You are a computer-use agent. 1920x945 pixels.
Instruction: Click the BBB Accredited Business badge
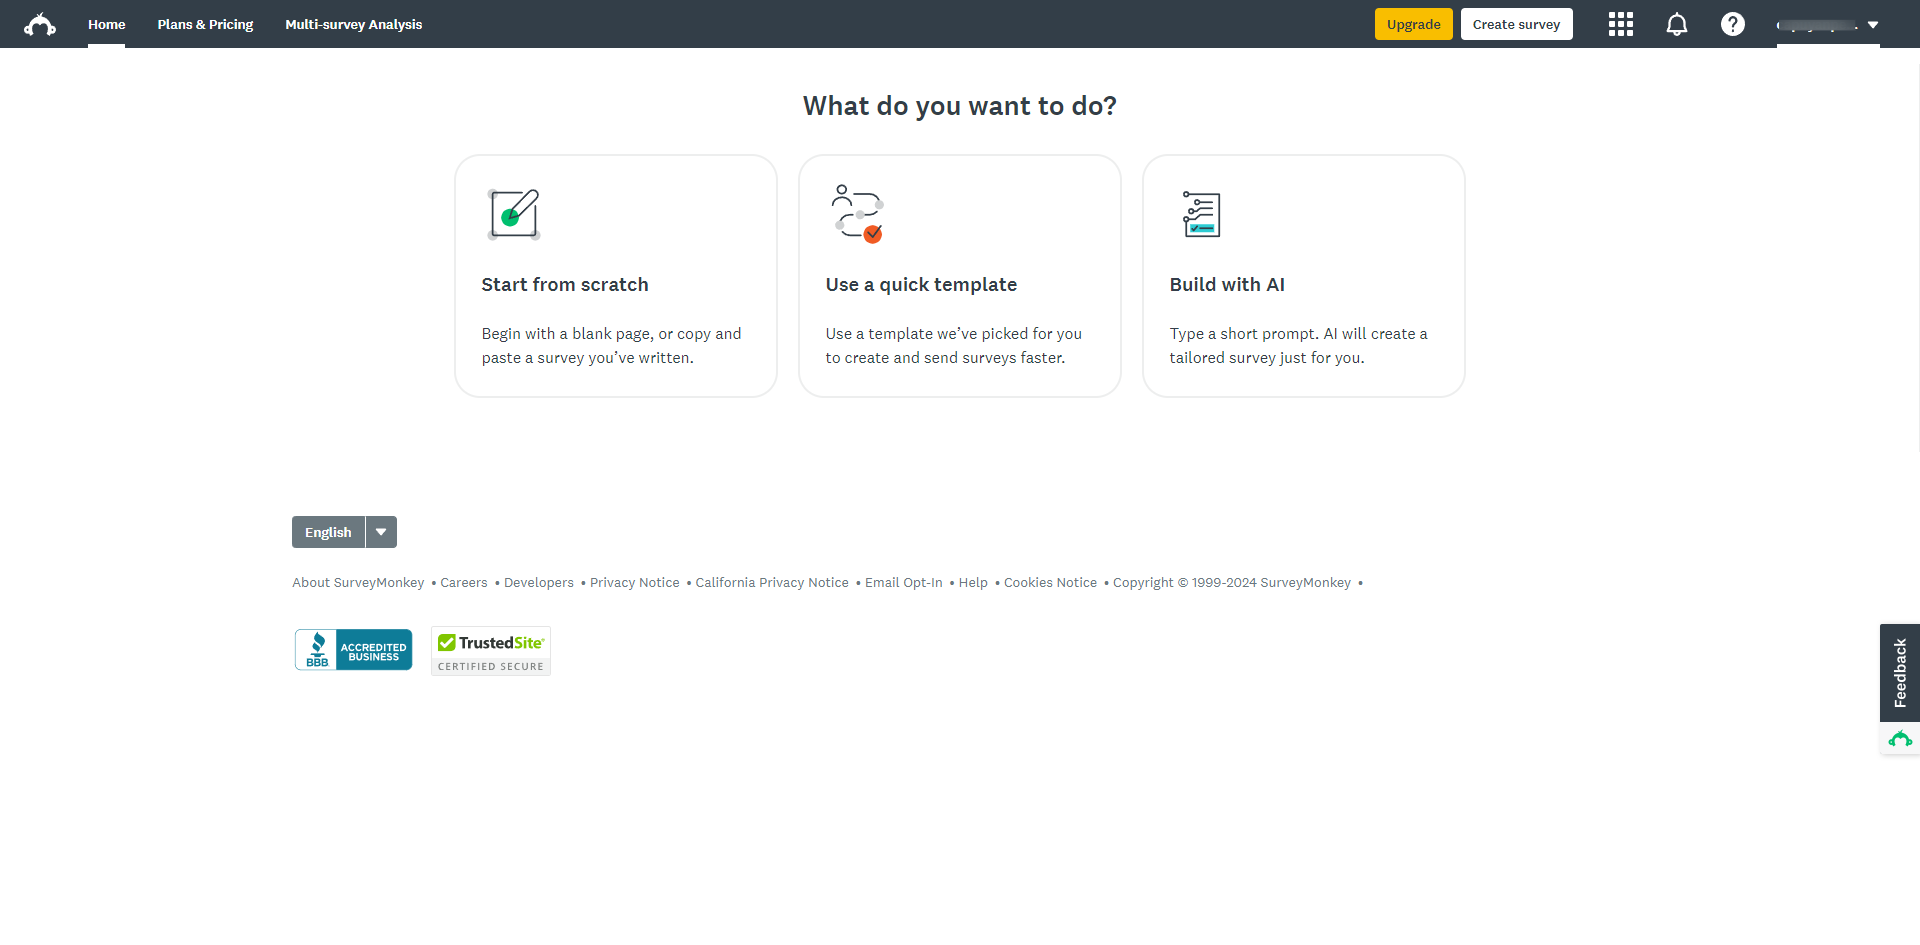point(353,650)
